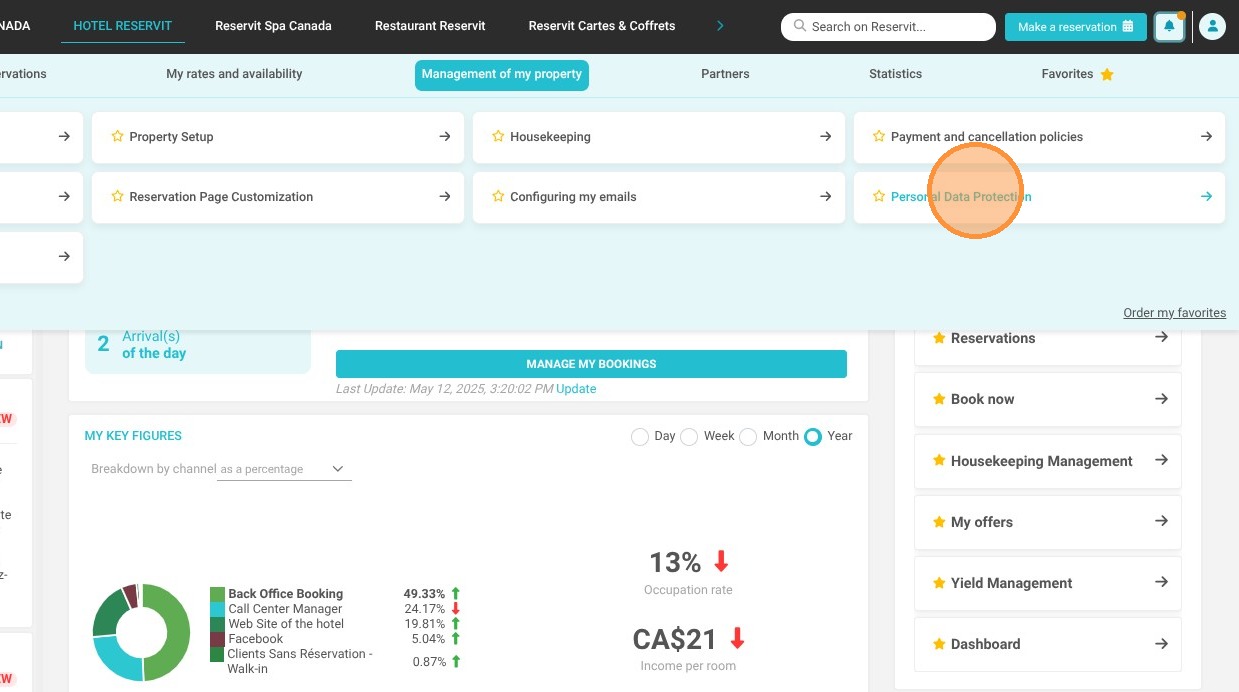
Task: Click the donut chart of channel breakdown
Action: point(141,633)
